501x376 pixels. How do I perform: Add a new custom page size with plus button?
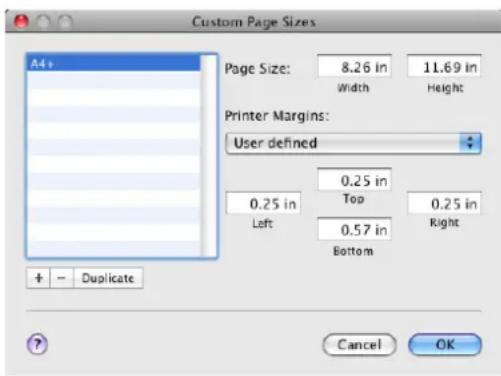pos(38,278)
